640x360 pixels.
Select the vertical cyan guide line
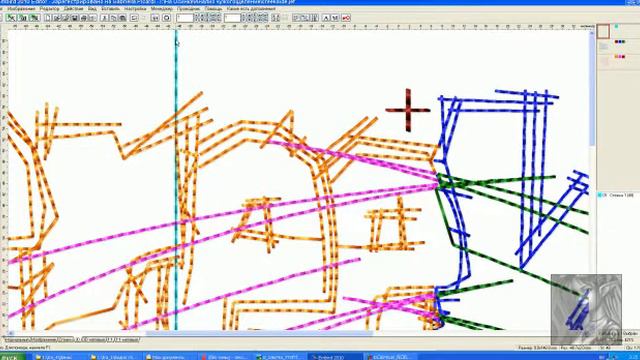click(176, 180)
